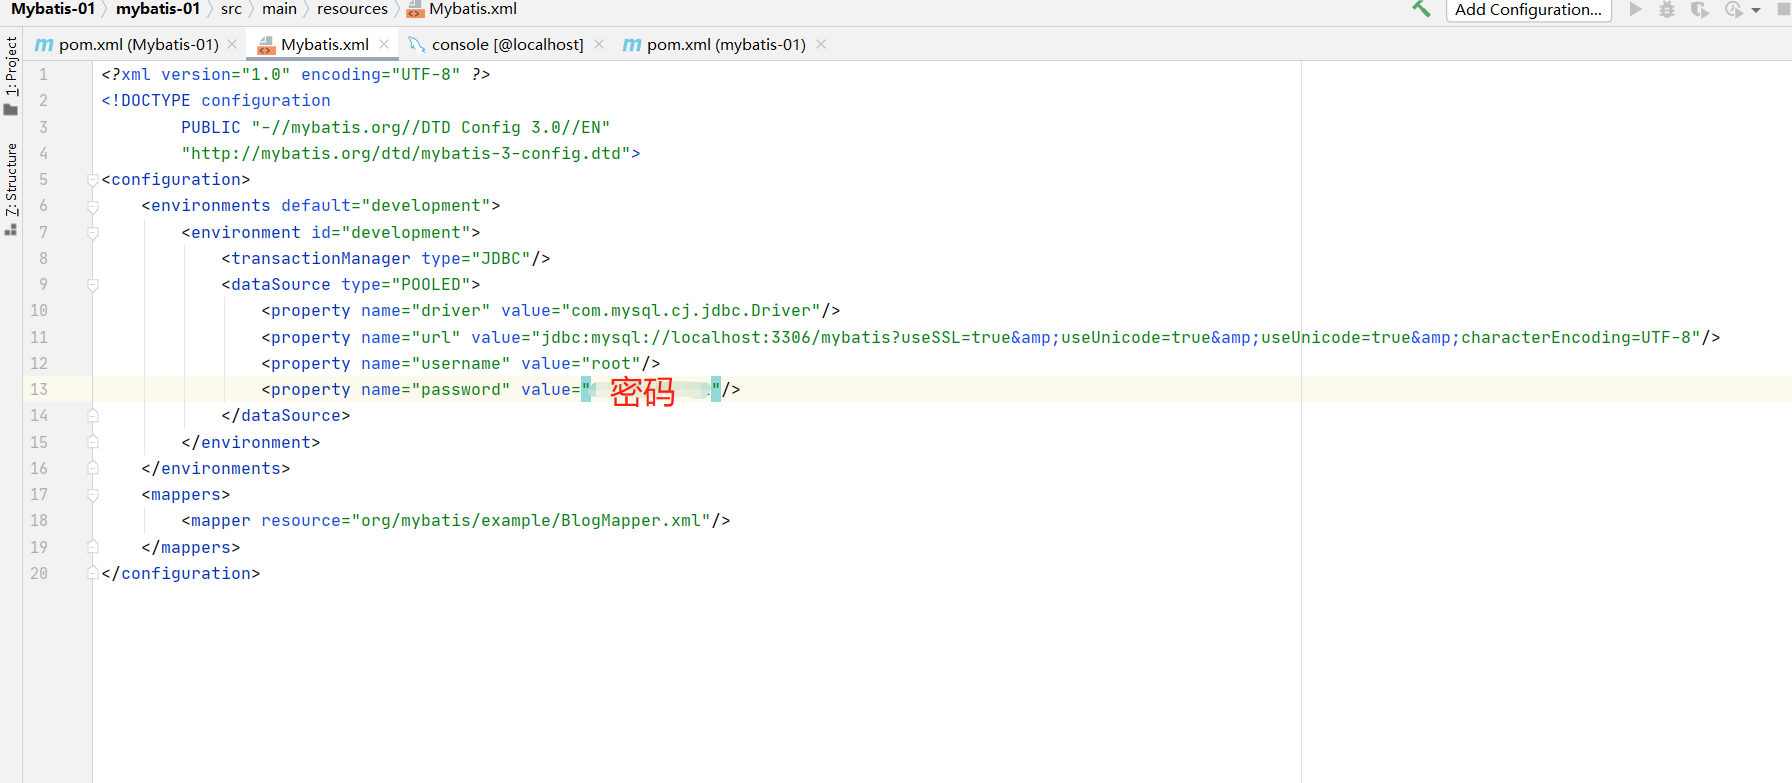
Task: Collapse the configuration tag fold on line 5
Action: (x=92, y=180)
